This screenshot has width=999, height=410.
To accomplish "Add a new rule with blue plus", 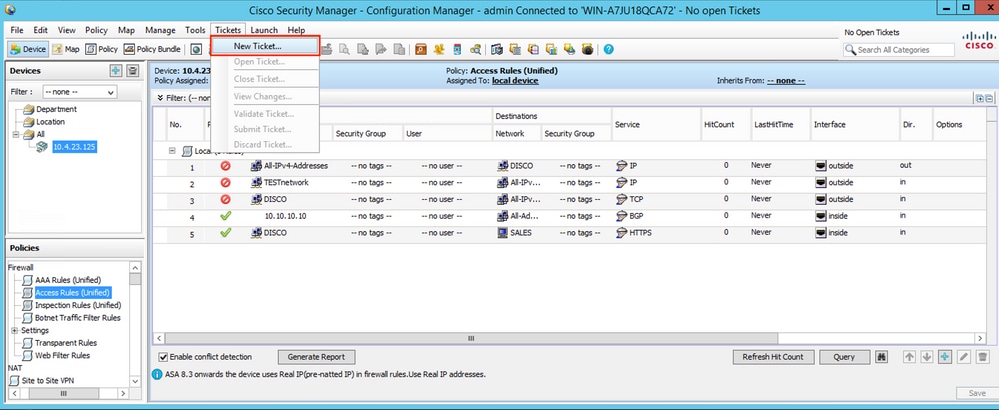I will tap(945, 357).
